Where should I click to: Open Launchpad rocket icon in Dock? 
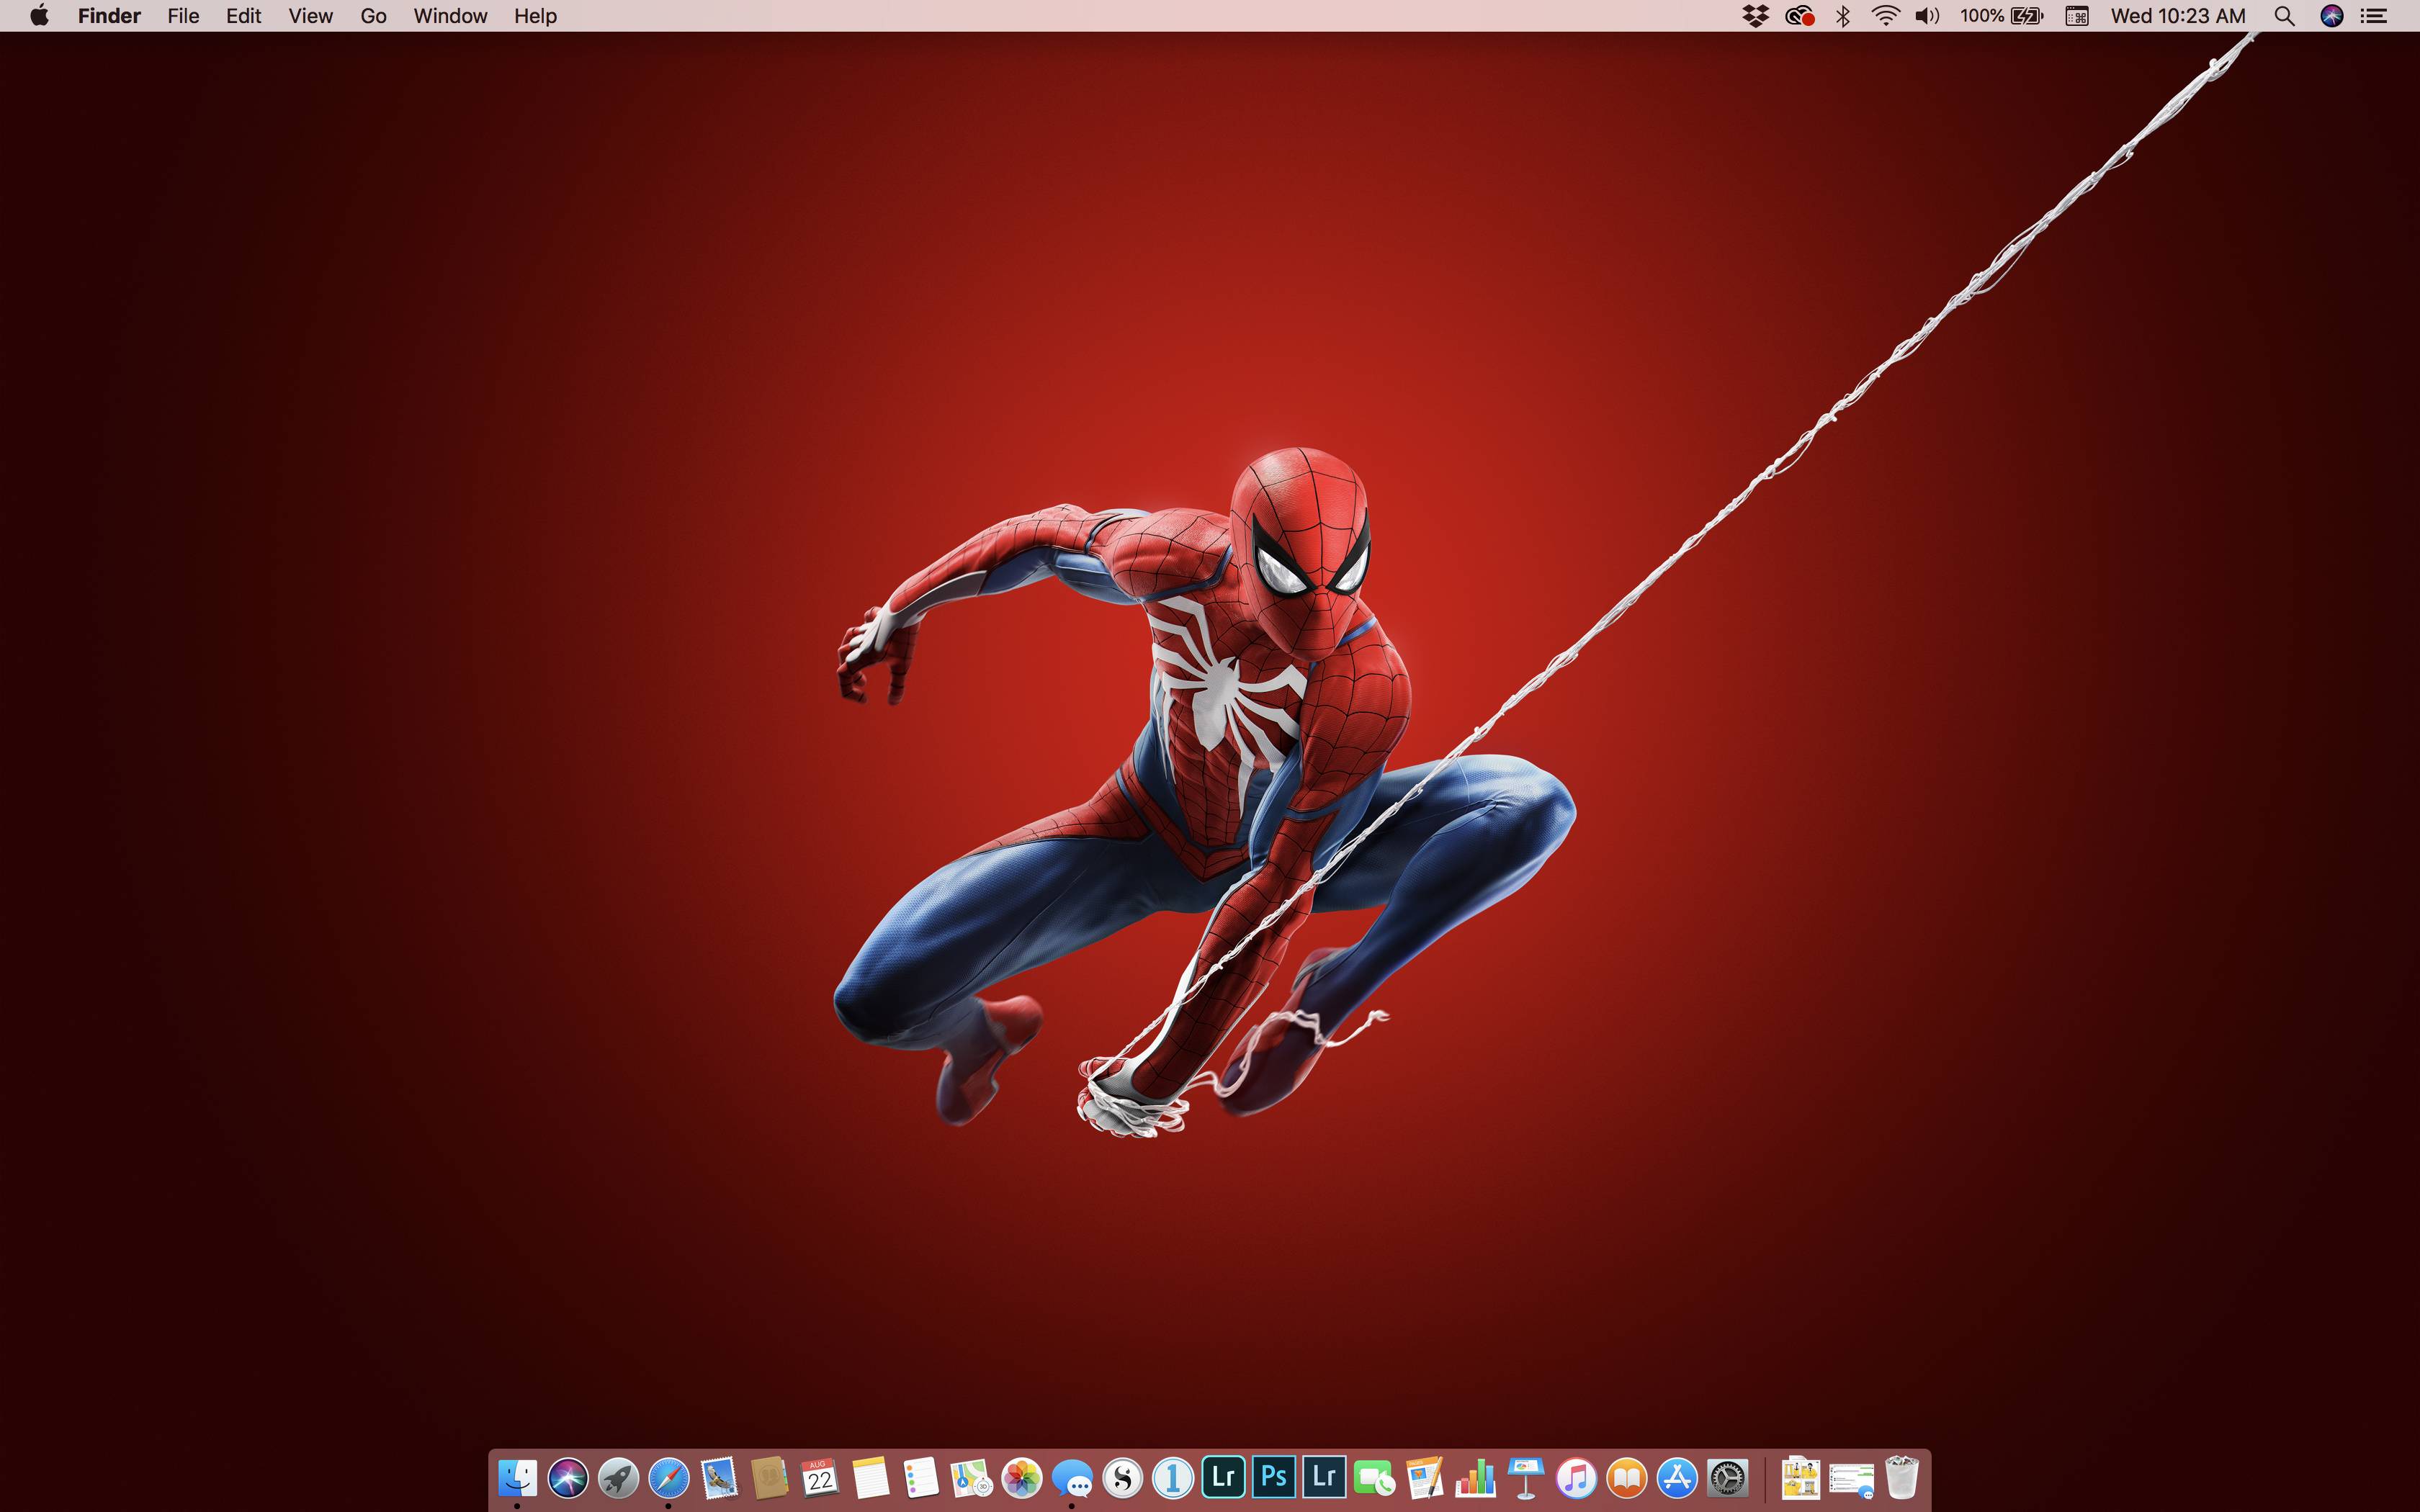(x=618, y=1477)
